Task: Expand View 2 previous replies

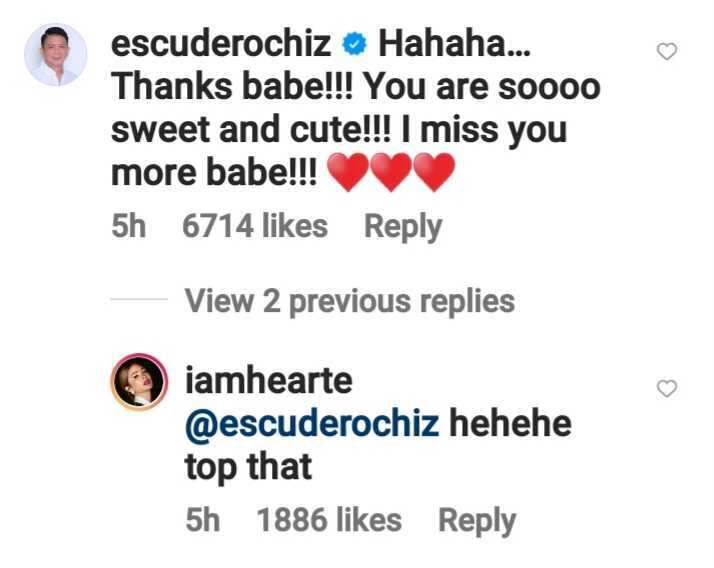Action: point(350,302)
